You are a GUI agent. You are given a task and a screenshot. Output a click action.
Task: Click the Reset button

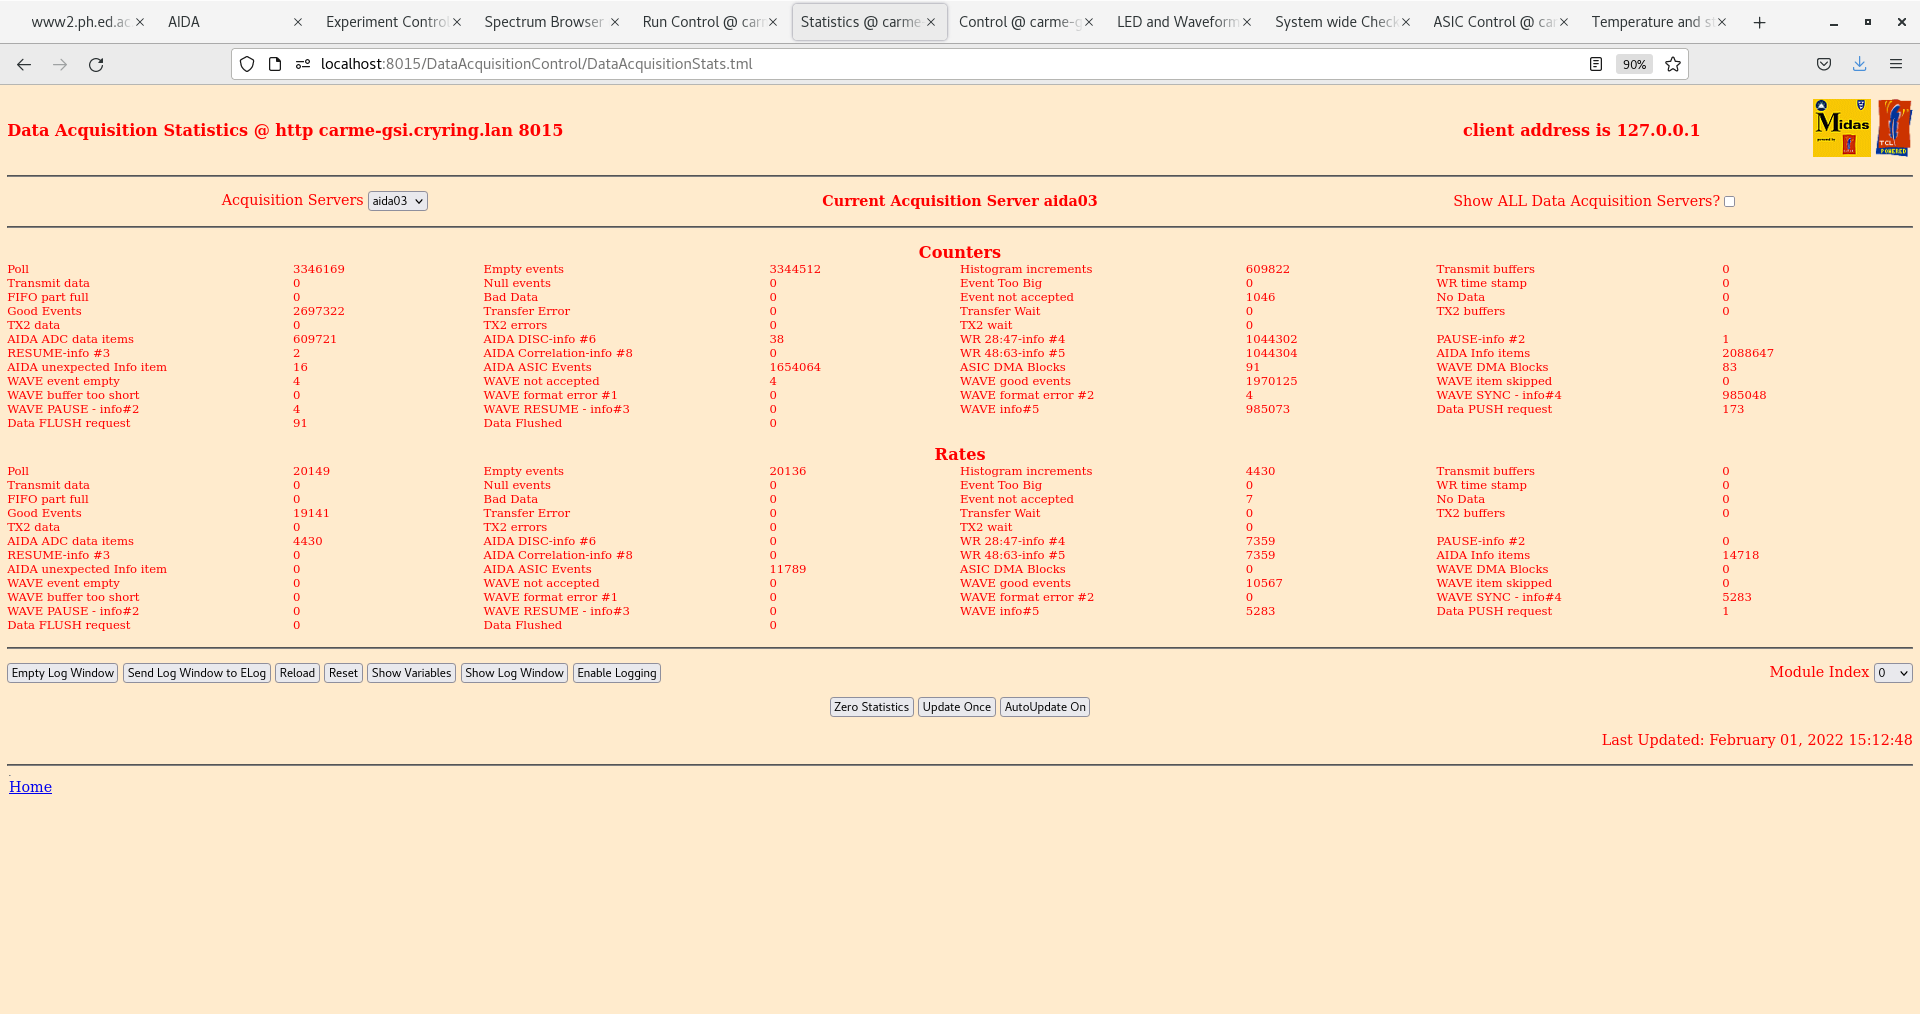pos(343,673)
